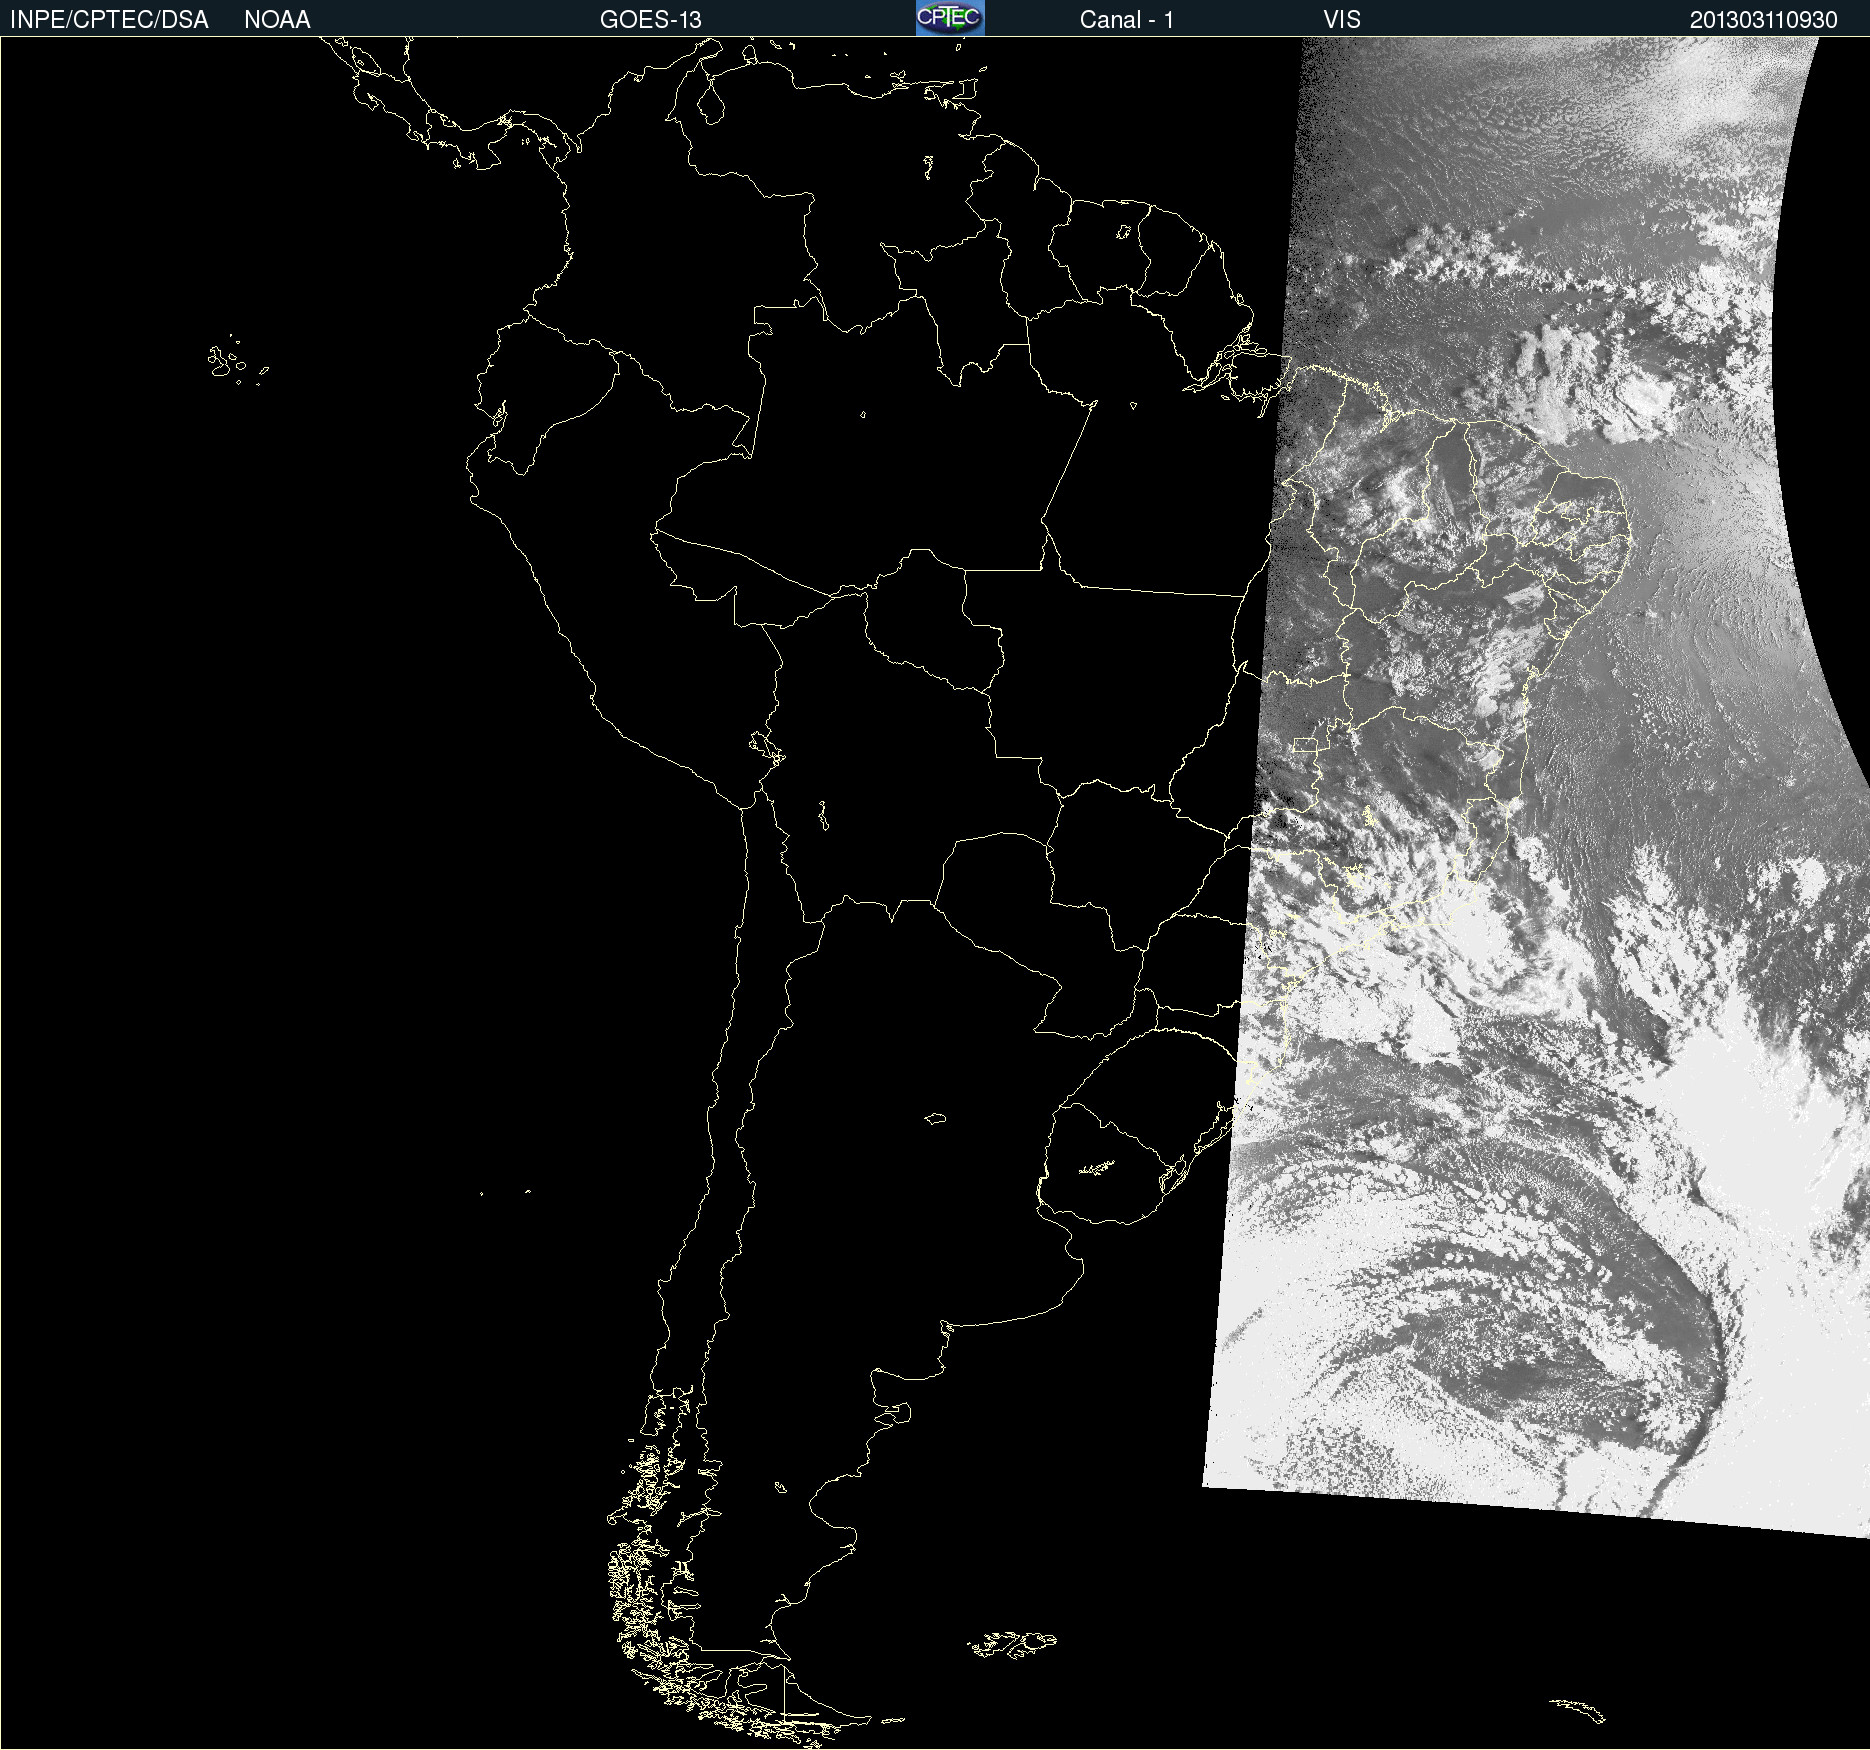Click the Canal - 1 channel label

pyautogui.click(x=1126, y=20)
